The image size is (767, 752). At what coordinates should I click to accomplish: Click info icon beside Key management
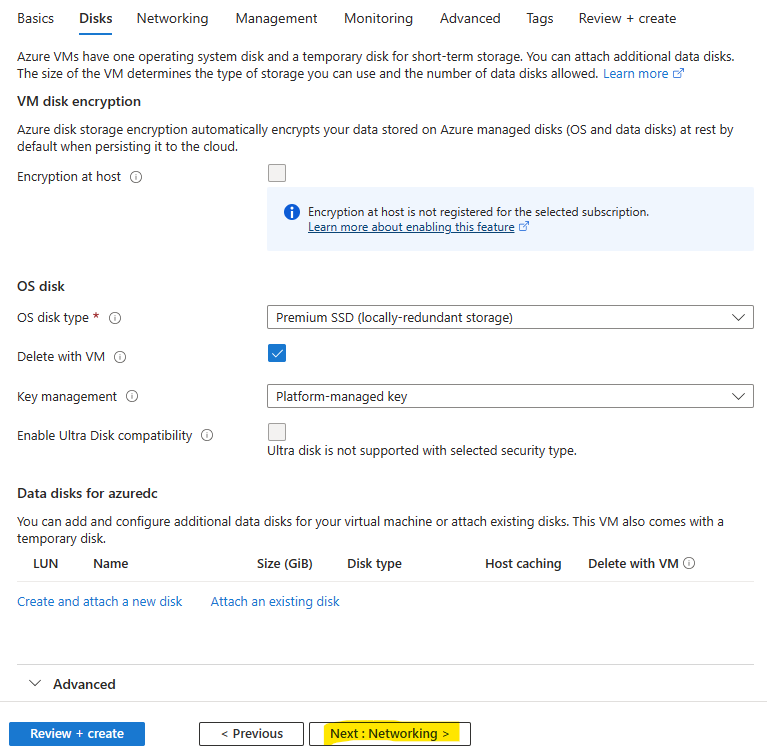pos(132,396)
